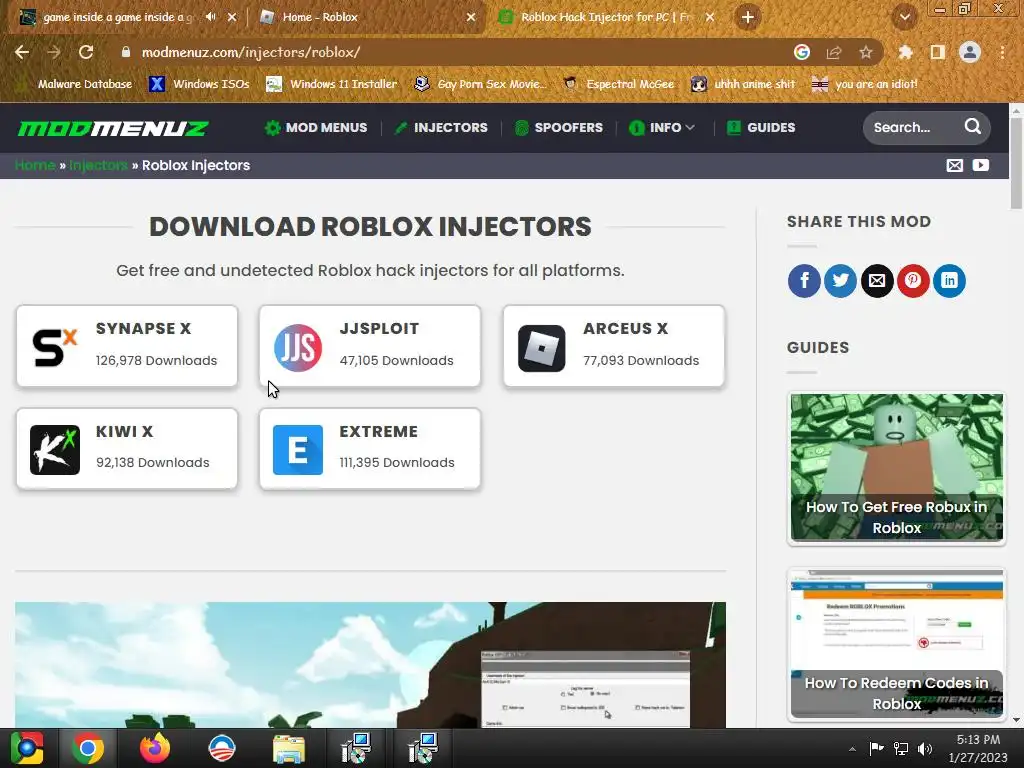Select the Roblox Hack Injector tab

[x=605, y=17]
